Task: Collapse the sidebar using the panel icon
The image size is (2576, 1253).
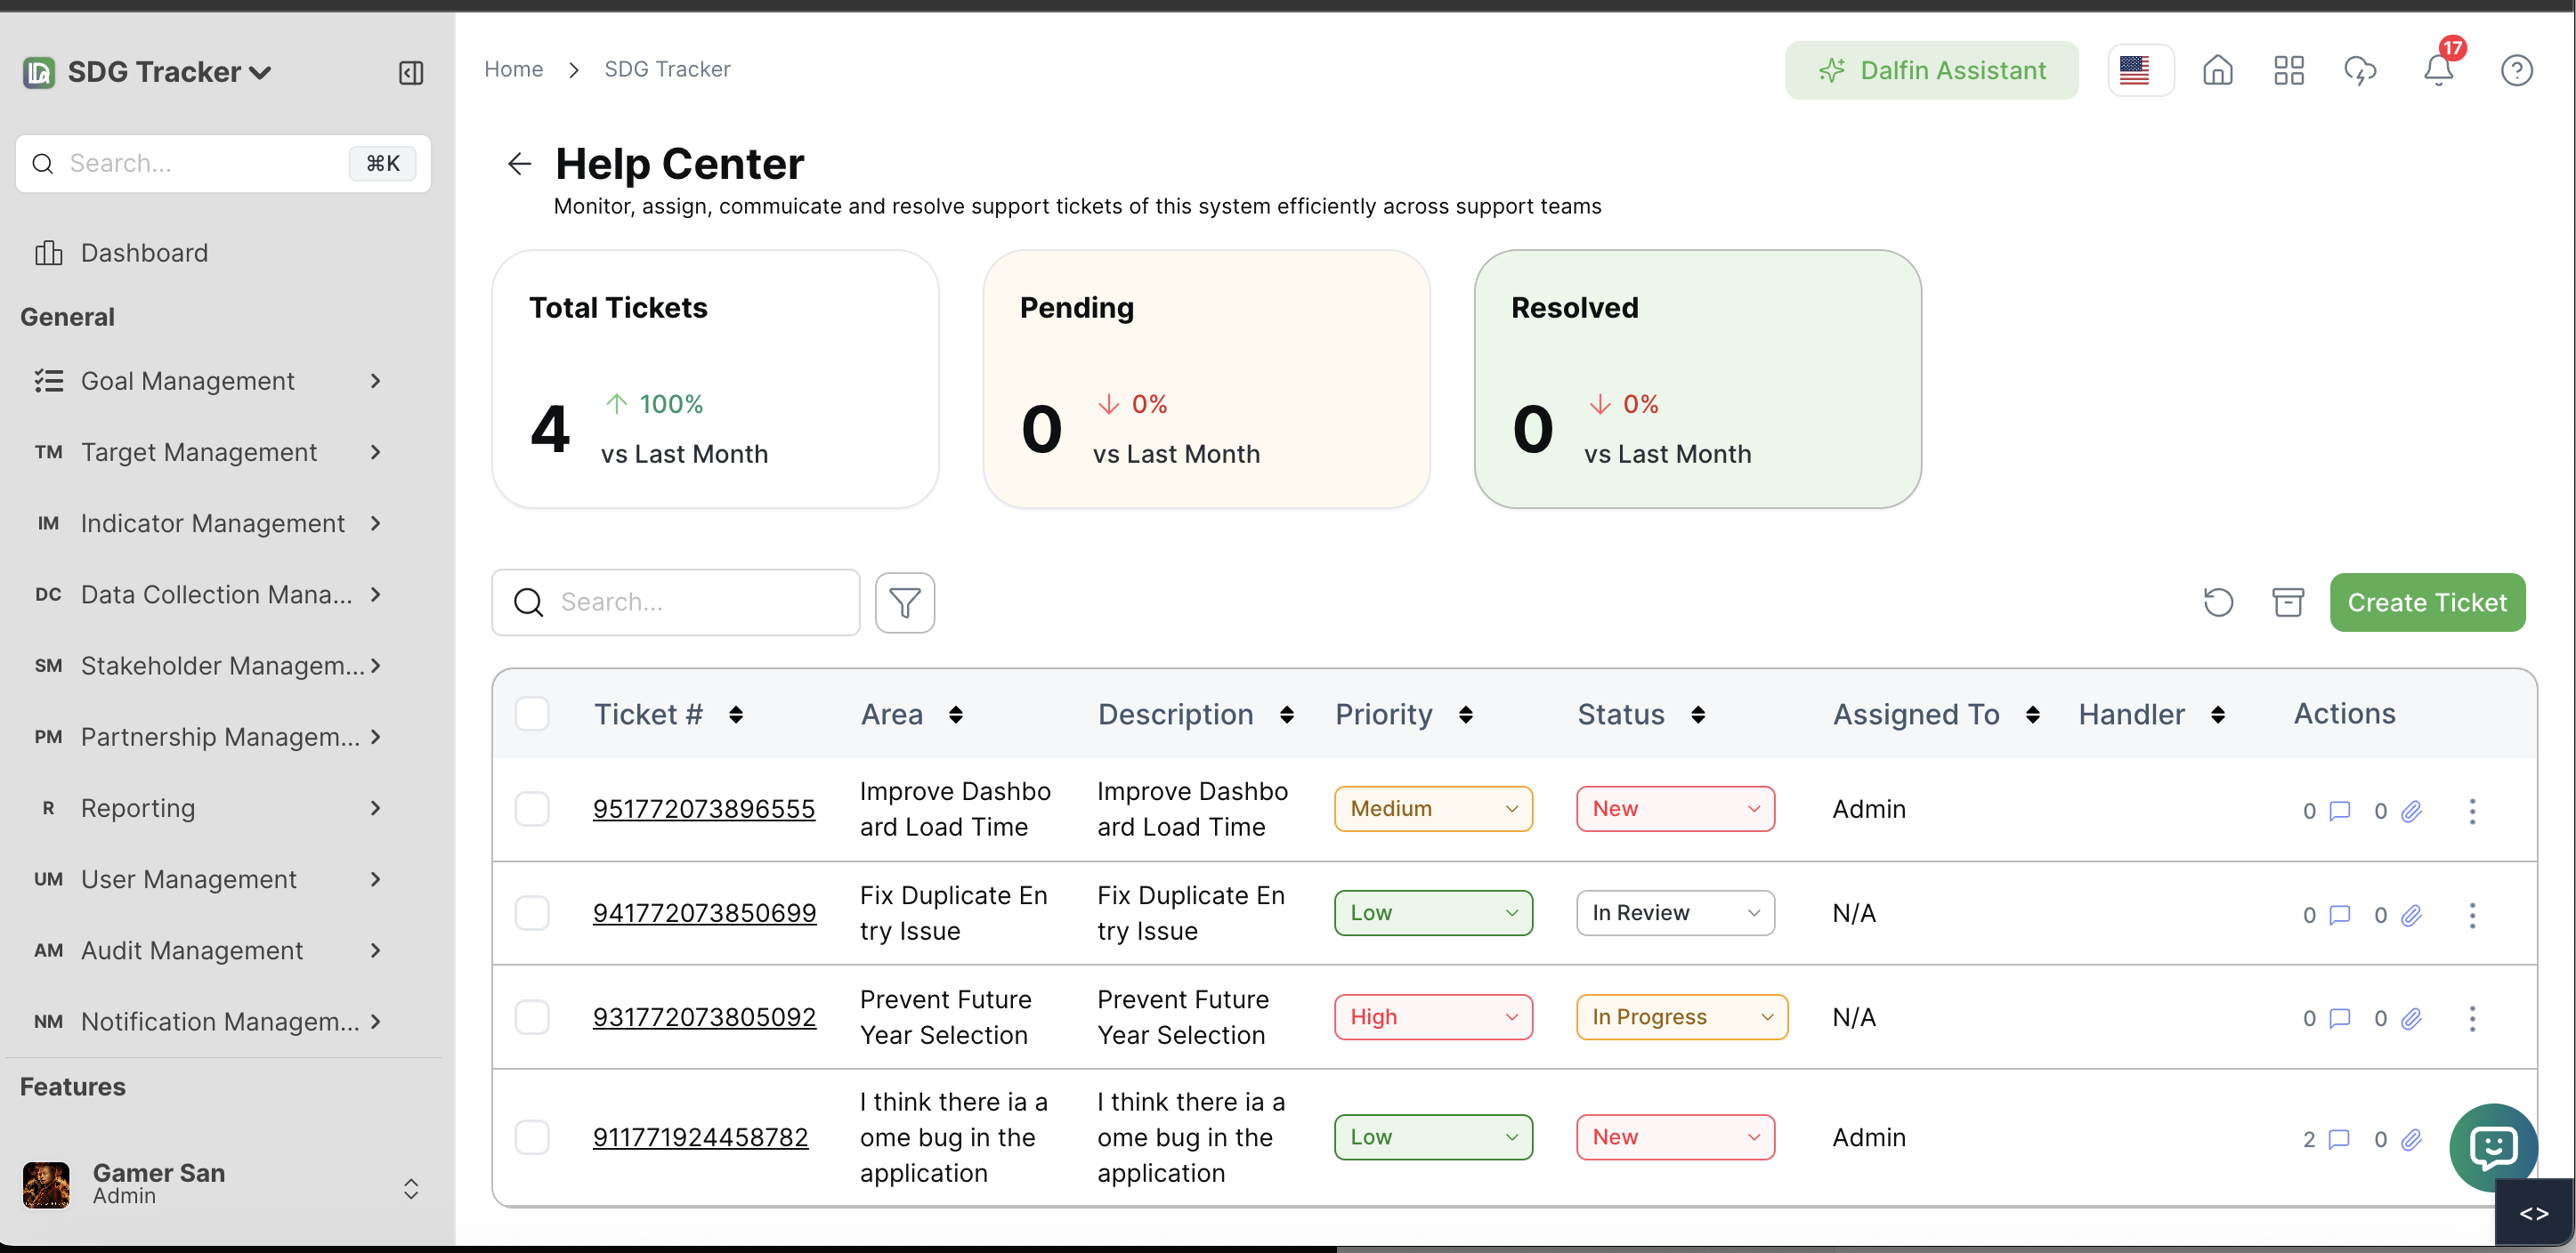Action: pos(410,72)
